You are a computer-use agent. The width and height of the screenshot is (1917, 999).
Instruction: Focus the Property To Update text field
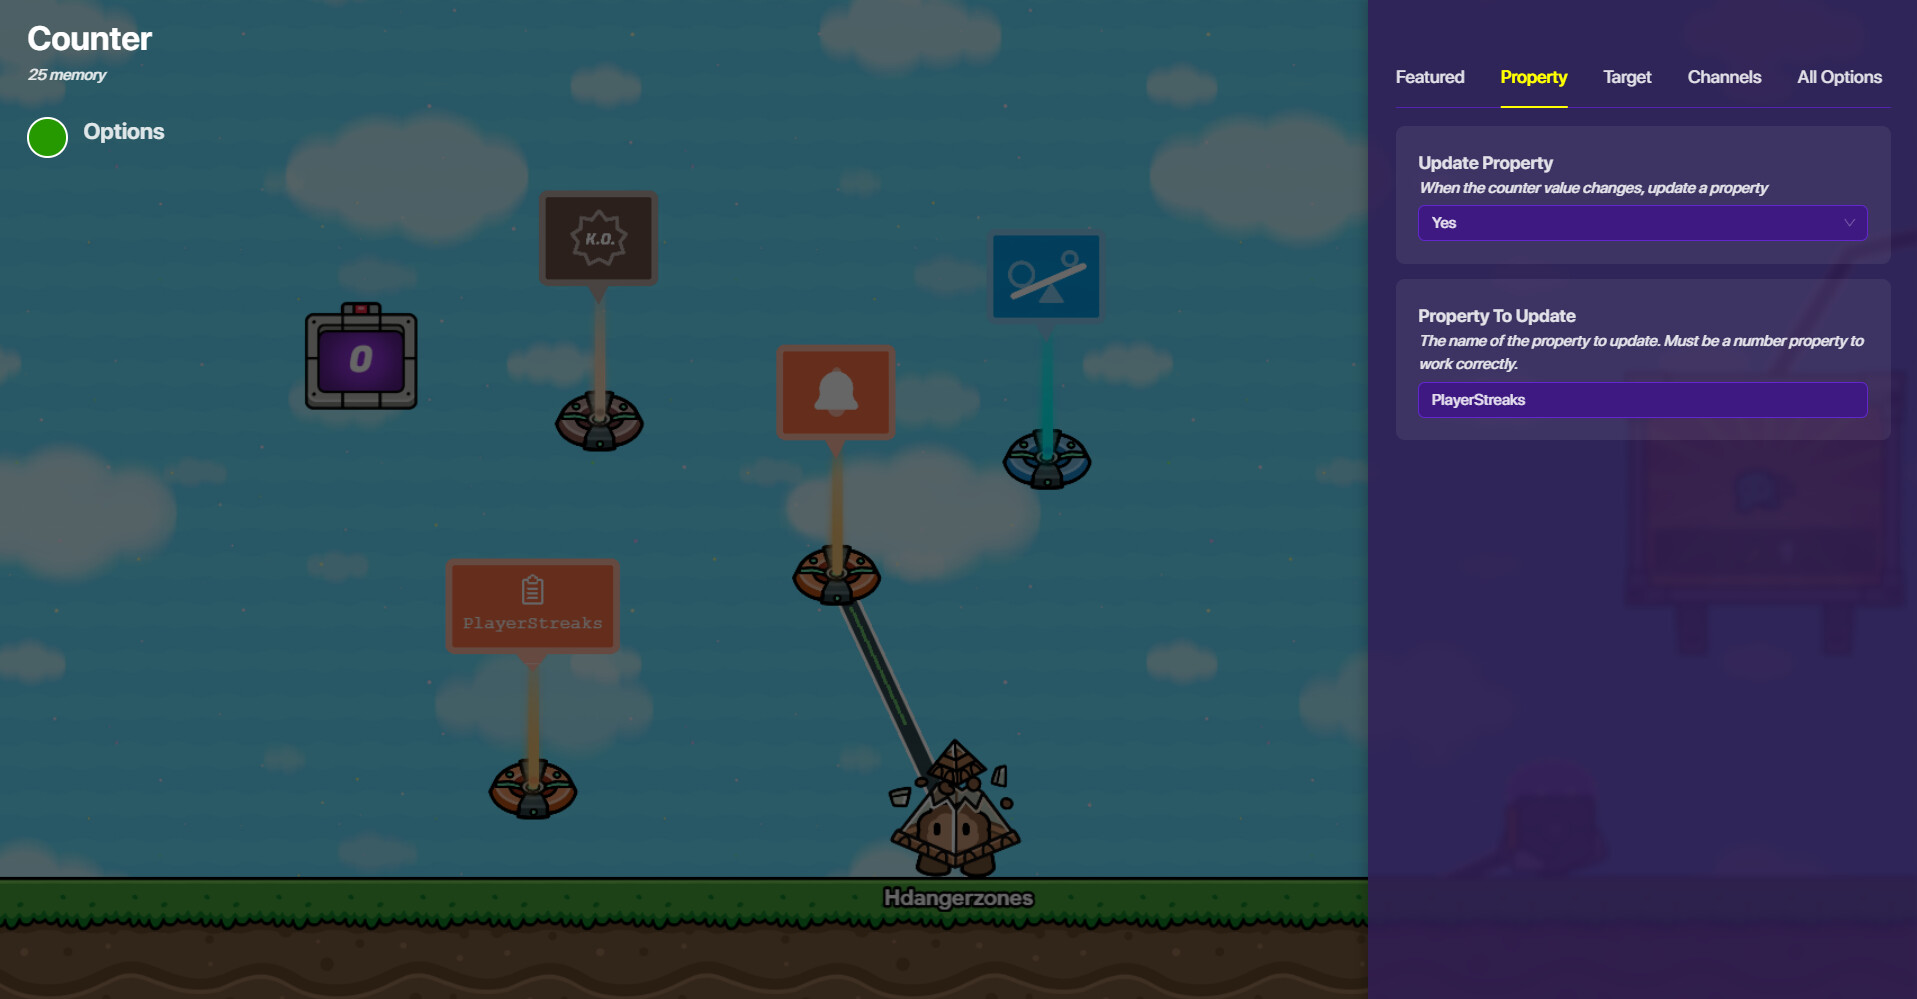click(1641, 400)
